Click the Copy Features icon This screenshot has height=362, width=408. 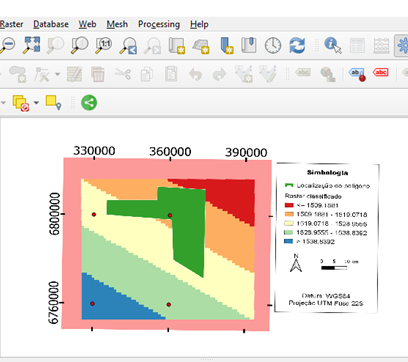(x=147, y=74)
